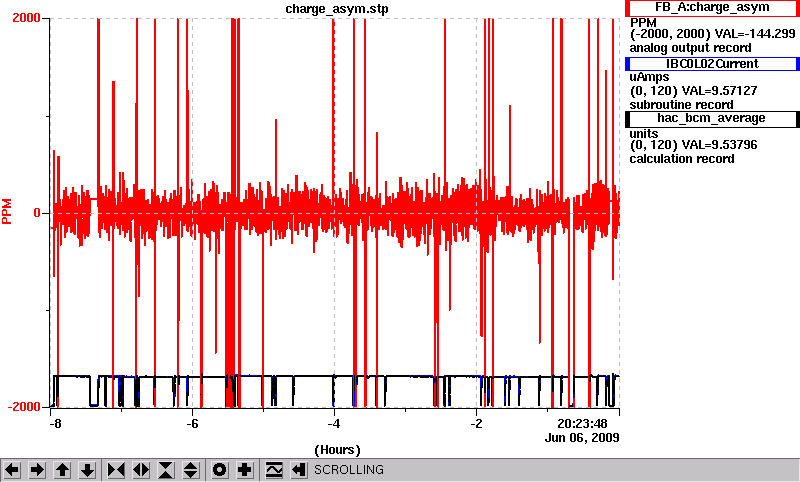Click the horizontal zoom-in bowtie icon
The width and height of the screenshot is (800, 482).
116,470
